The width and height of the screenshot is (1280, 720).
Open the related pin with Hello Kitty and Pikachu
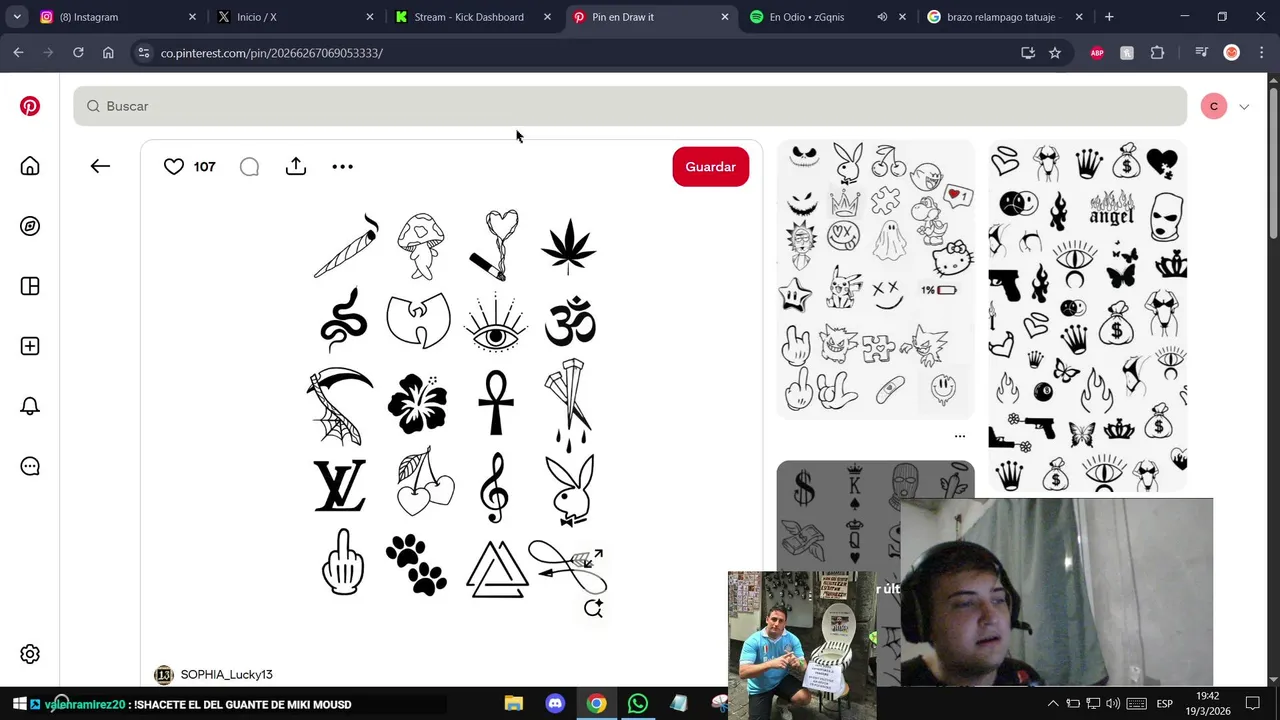(875, 279)
